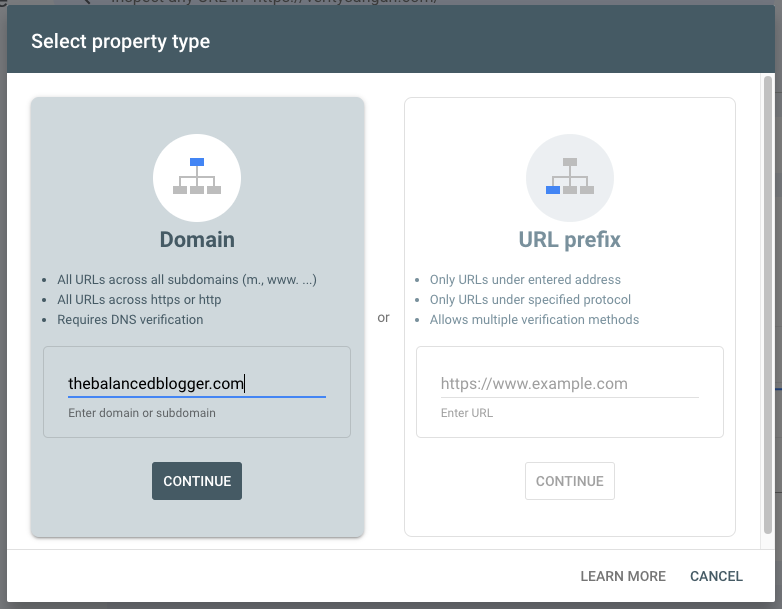Viewport: 782px width, 609px height.
Task: Click 'All URLs across all subdomains' bullet
Action: [x=187, y=280]
